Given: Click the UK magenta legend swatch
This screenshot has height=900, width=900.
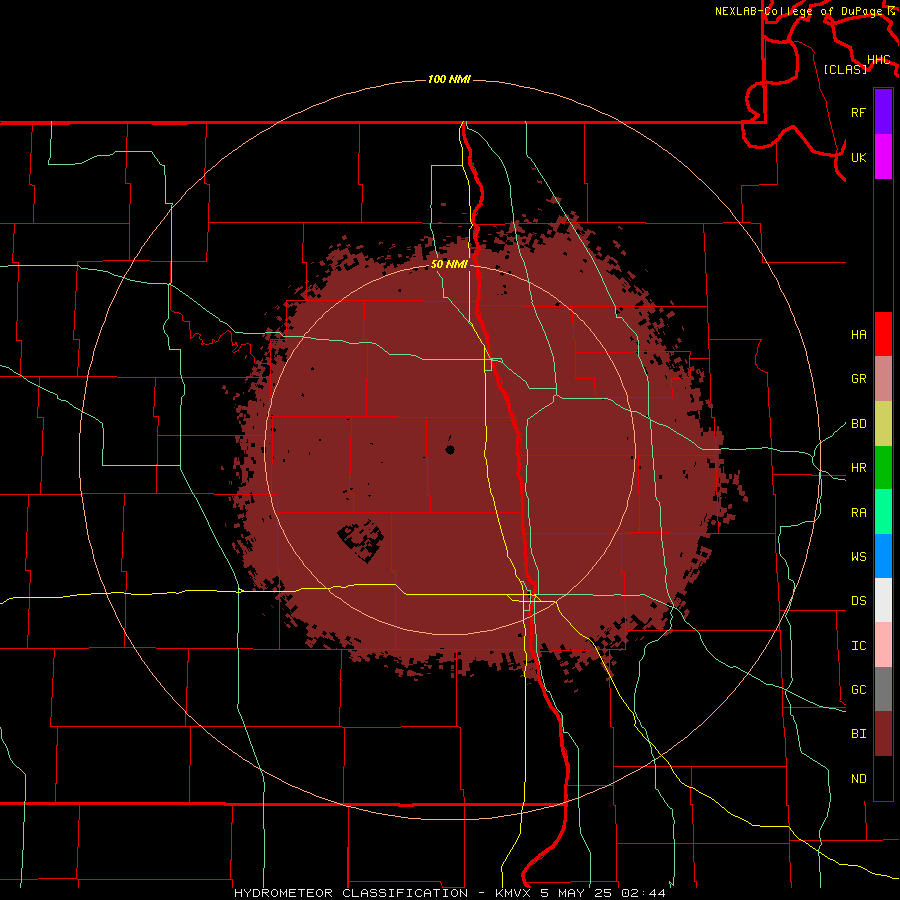Looking at the screenshot, I should (883, 157).
